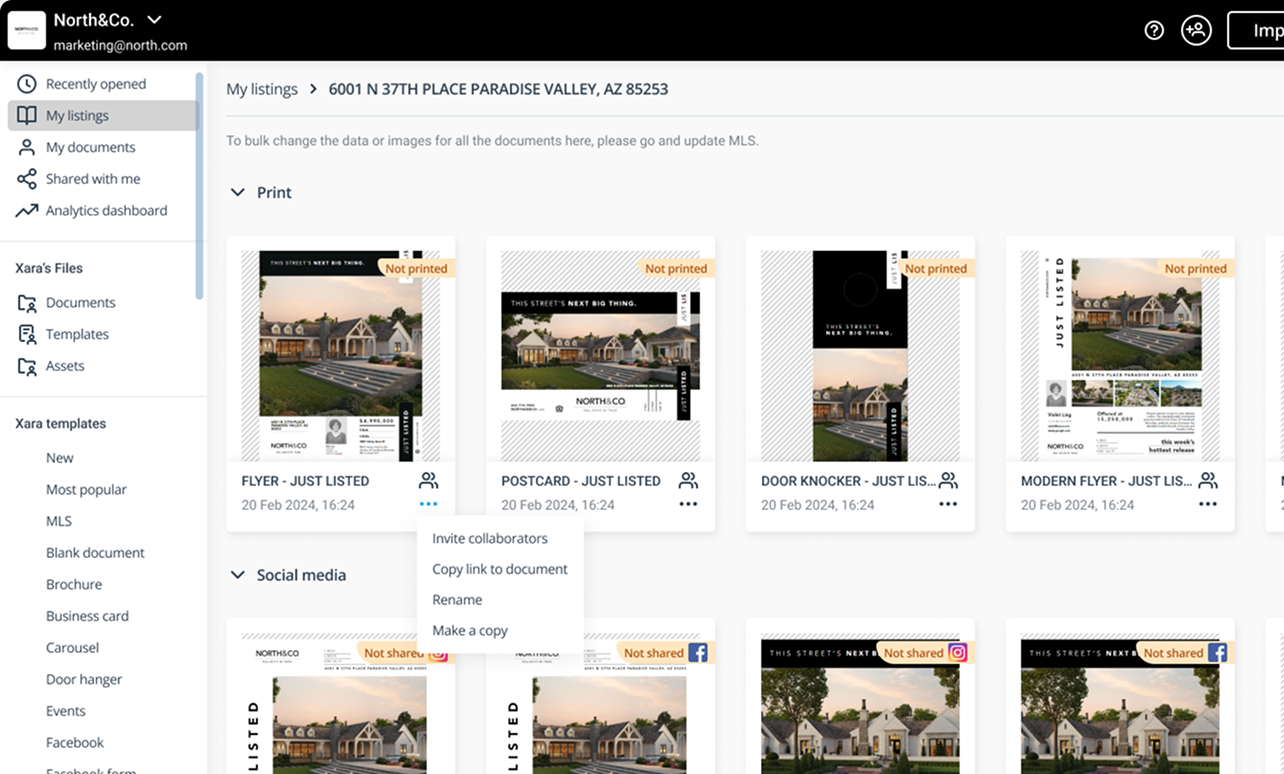This screenshot has height=774, width=1284.
Task: Click collaborators icon on POSTCARD - JUST LISTED
Action: [x=688, y=480]
